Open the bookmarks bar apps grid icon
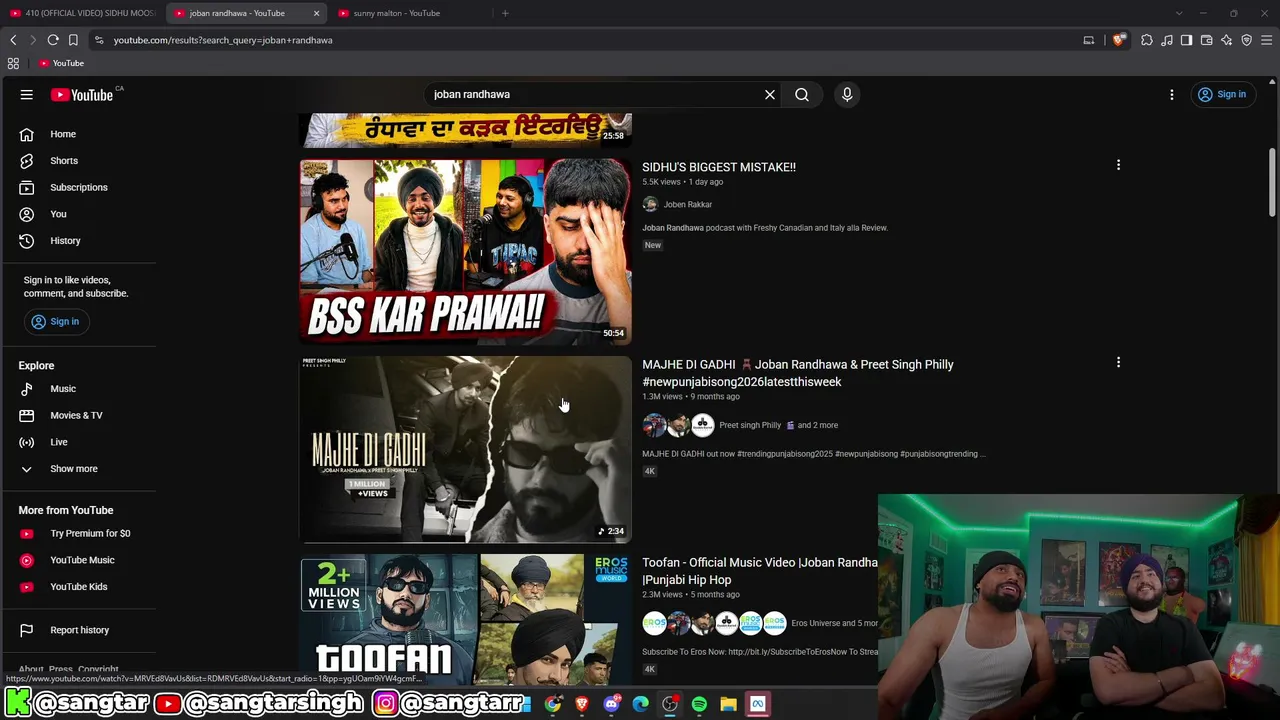Viewport: 1280px width, 720px height. click(x=13, y=63)
